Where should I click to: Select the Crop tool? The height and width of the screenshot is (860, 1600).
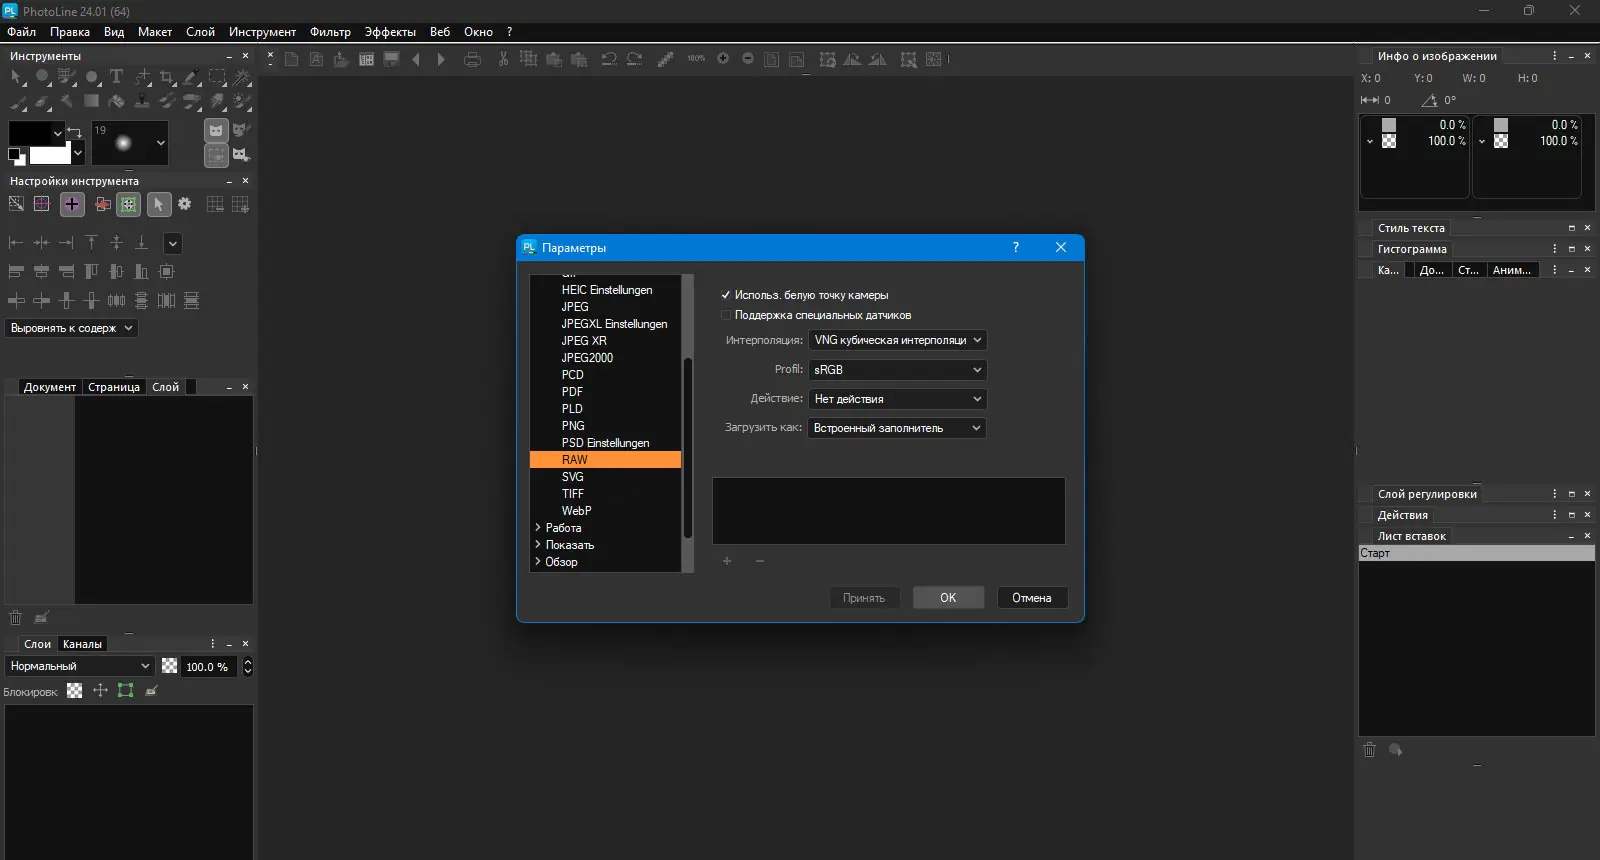pos(167,77)
